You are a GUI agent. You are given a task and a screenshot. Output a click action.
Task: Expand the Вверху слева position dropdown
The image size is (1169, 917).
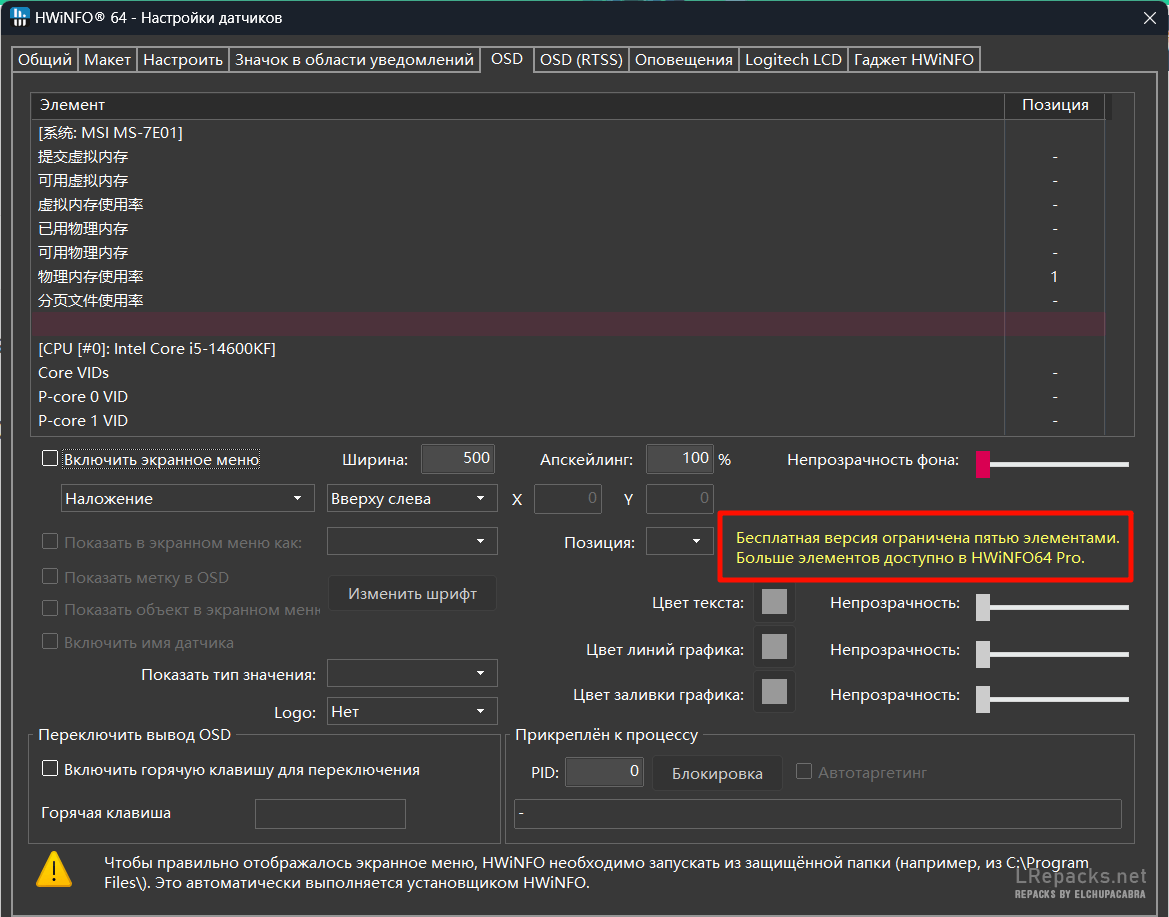pyautogui.click(x=412, y=498)
